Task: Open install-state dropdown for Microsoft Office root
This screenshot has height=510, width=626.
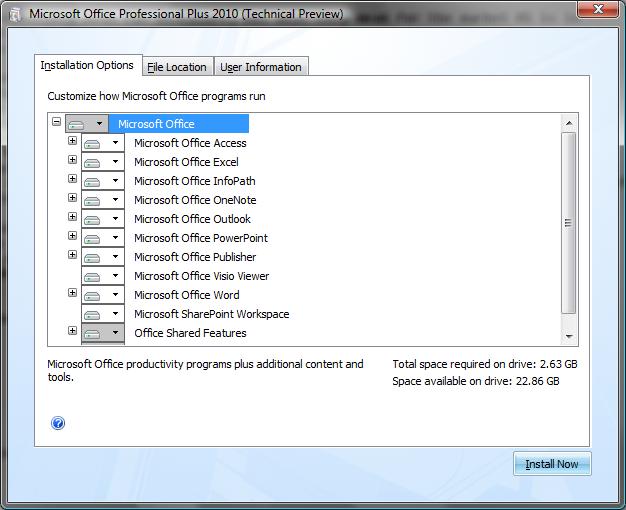Action: (x=87, y=124)
